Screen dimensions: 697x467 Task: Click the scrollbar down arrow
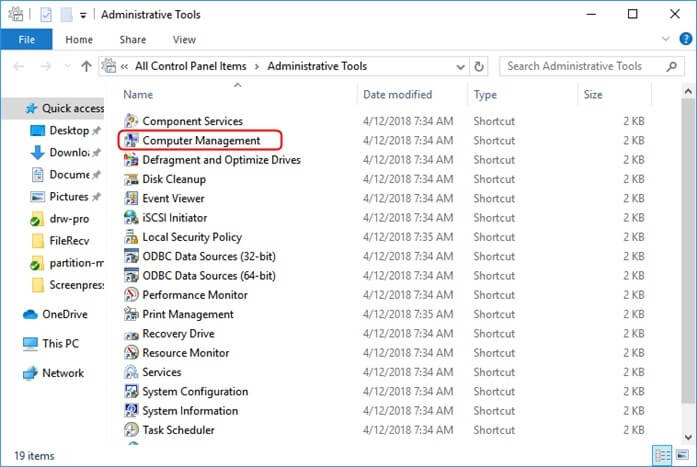click(688, 437)
